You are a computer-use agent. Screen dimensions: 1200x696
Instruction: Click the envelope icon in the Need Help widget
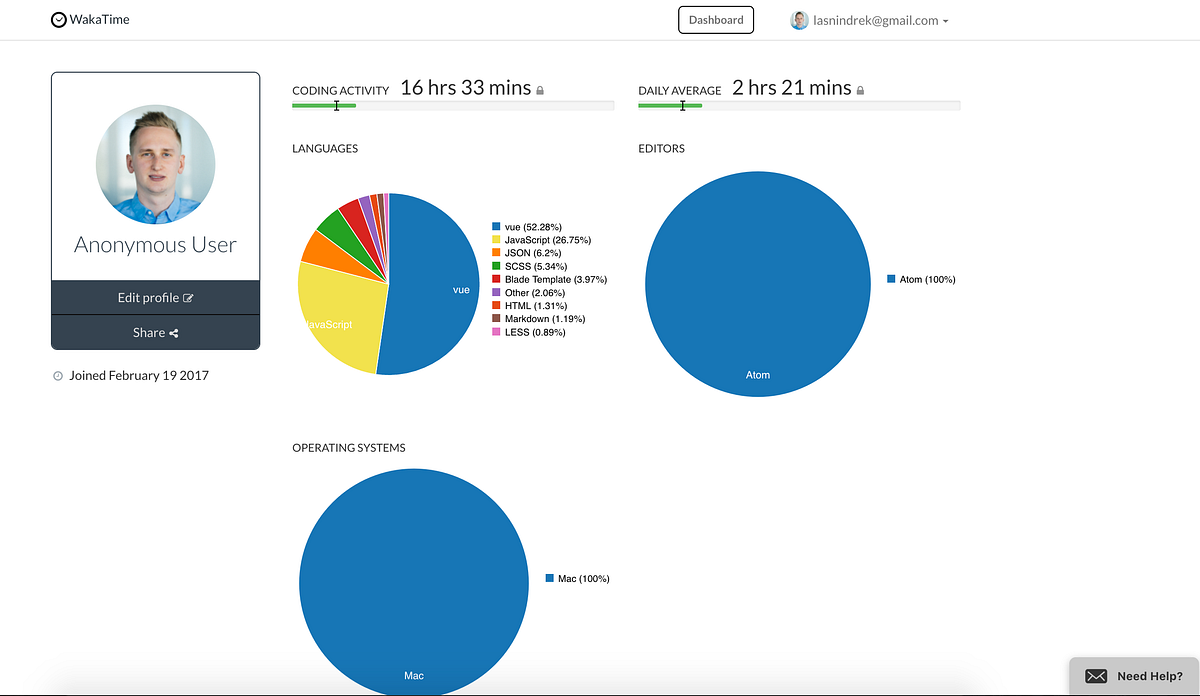[x=1096, y=676]
